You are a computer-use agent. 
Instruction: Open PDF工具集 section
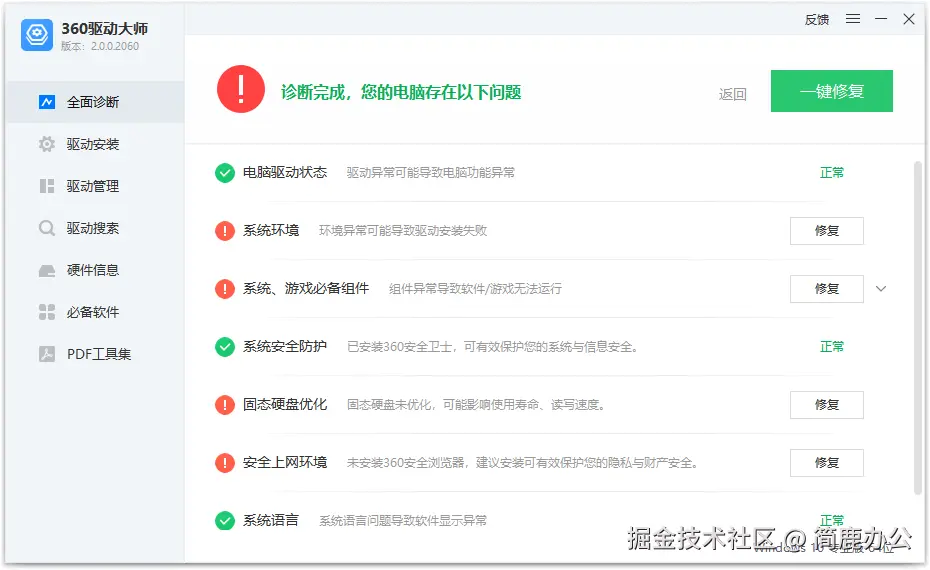[x=95, y=354]
